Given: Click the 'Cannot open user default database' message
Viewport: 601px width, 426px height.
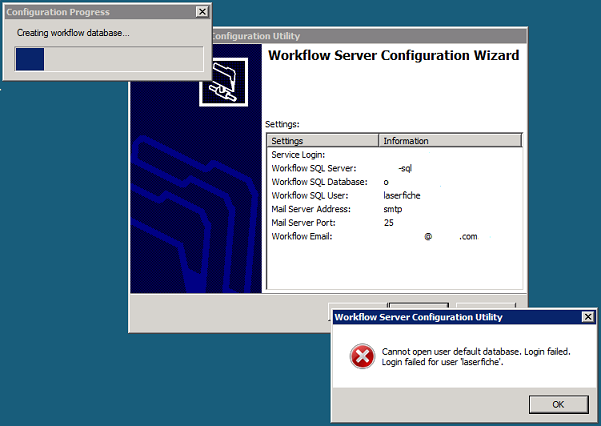Looking at the screenshot, I should pyautogui.click(x=476, y=357).
